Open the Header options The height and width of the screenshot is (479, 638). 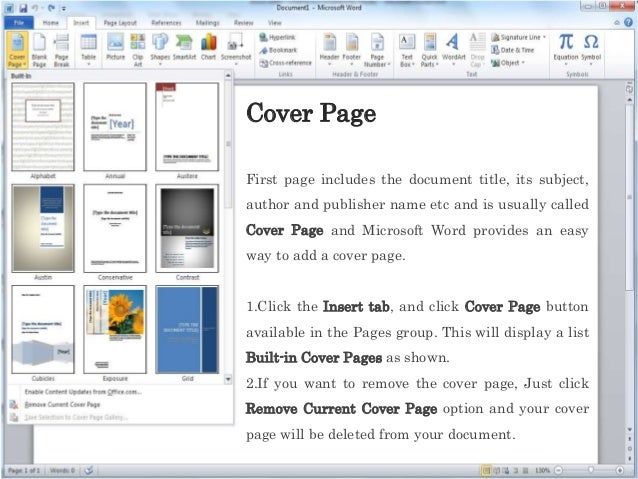tap(329, 50)
